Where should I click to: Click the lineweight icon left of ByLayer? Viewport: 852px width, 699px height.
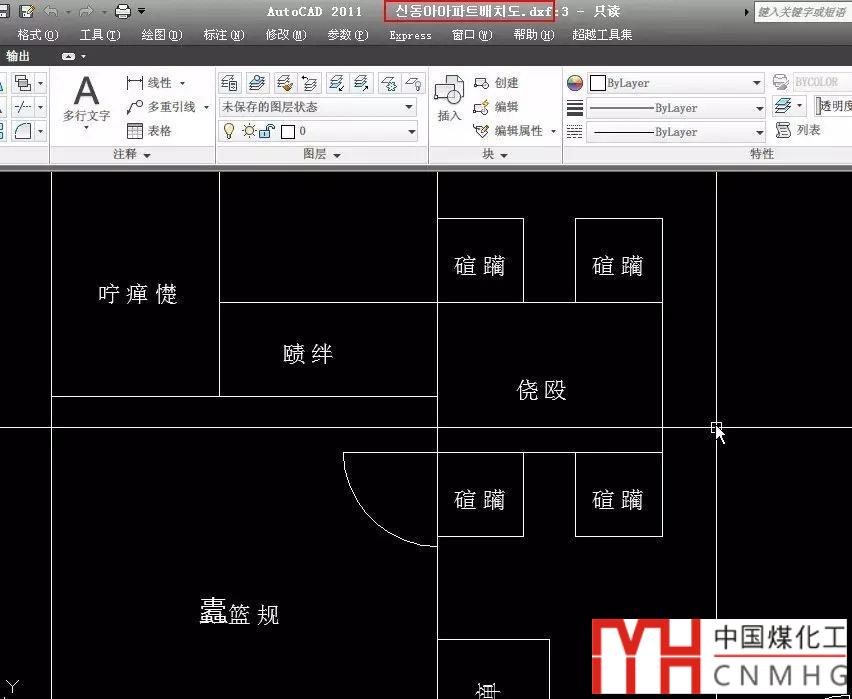(x=575, y=108)
